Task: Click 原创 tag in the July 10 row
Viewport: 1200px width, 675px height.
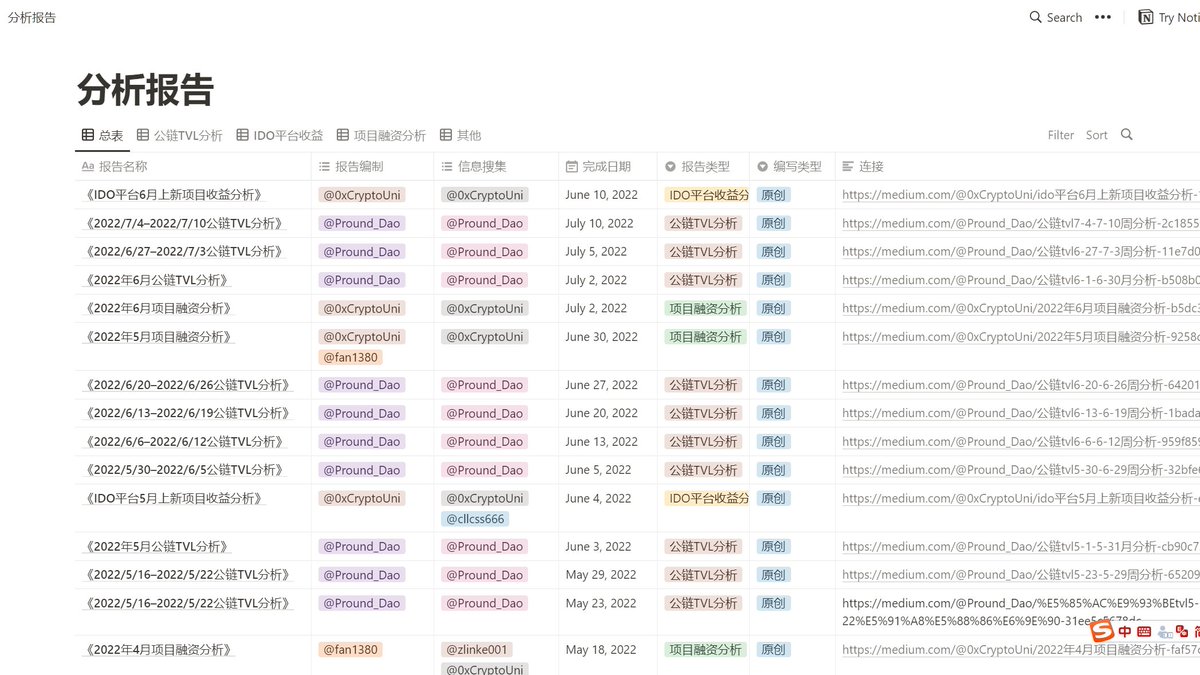Action: [773, 223]
